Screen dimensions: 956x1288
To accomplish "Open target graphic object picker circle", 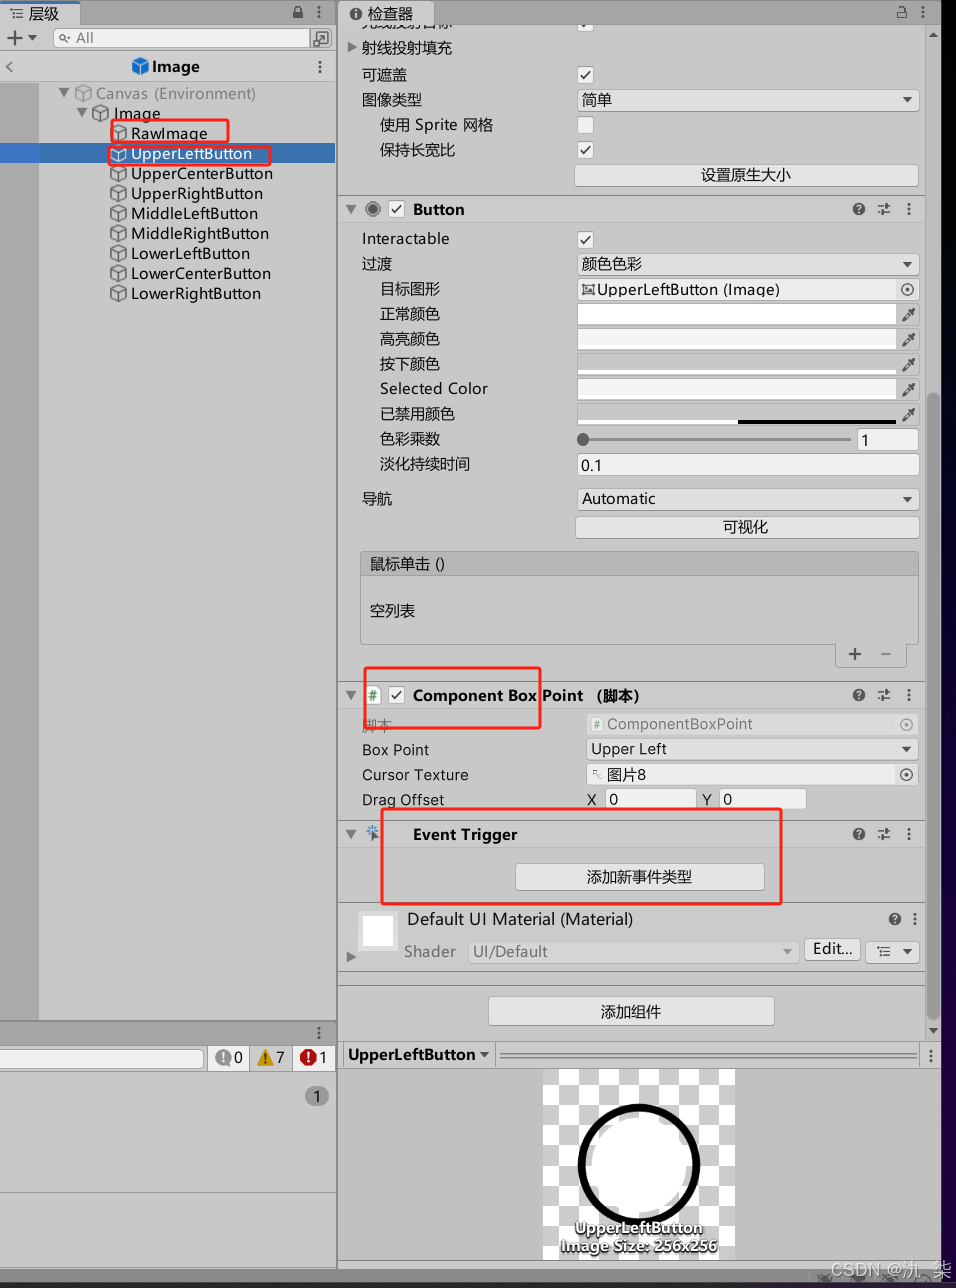I will click(x=907, y=289).
